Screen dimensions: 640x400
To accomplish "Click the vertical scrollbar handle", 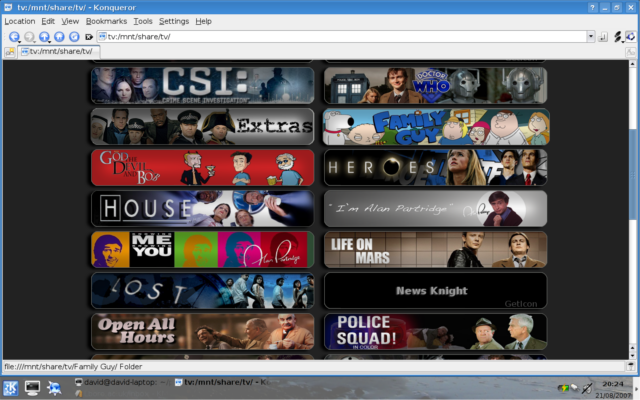I will pyautogui.click(x=633, y=175).
